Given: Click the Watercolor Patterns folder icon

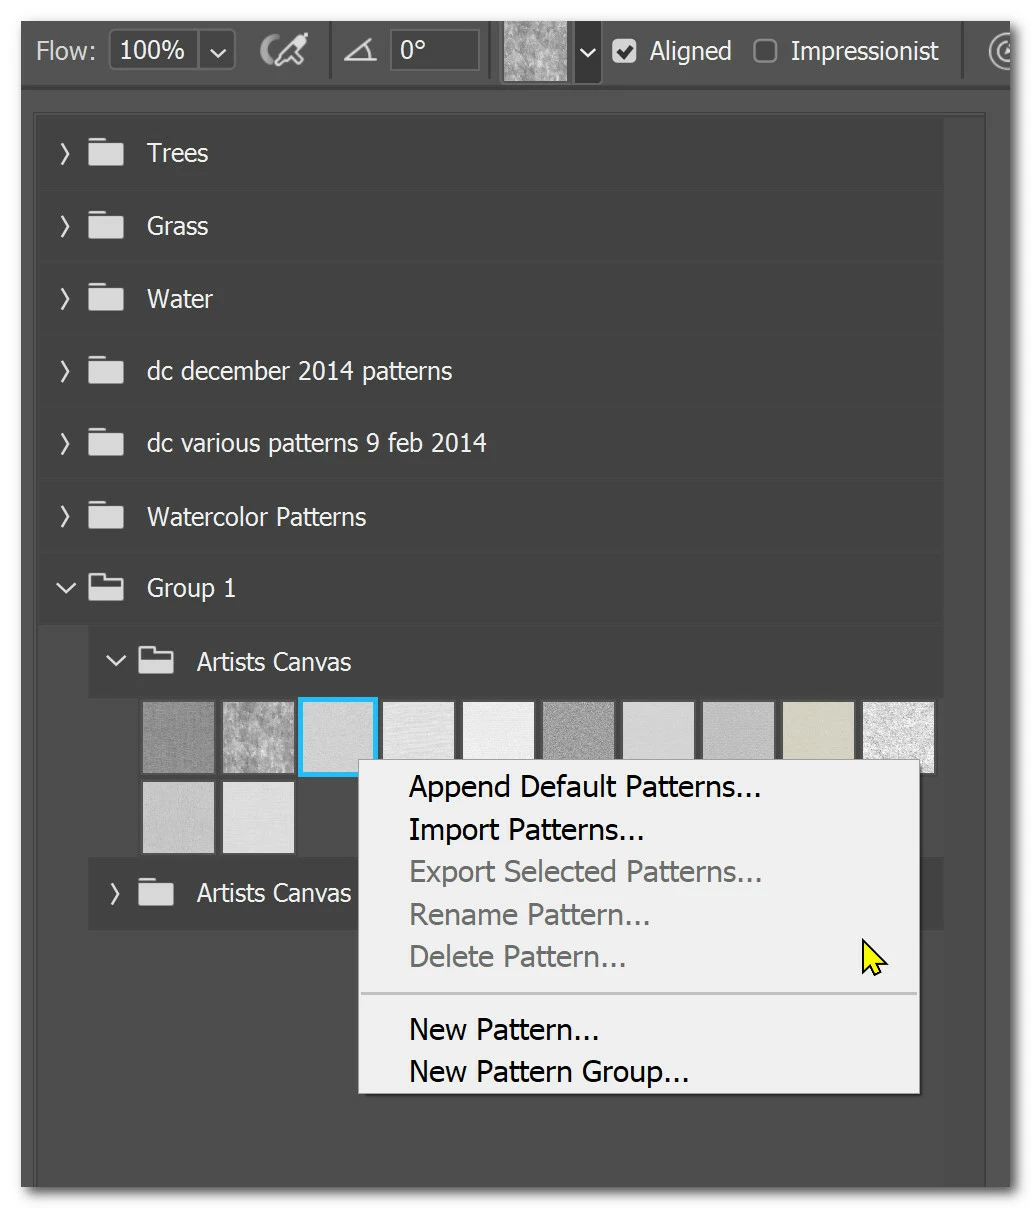Looking at the screenshot, I should (x=105, y=516).
